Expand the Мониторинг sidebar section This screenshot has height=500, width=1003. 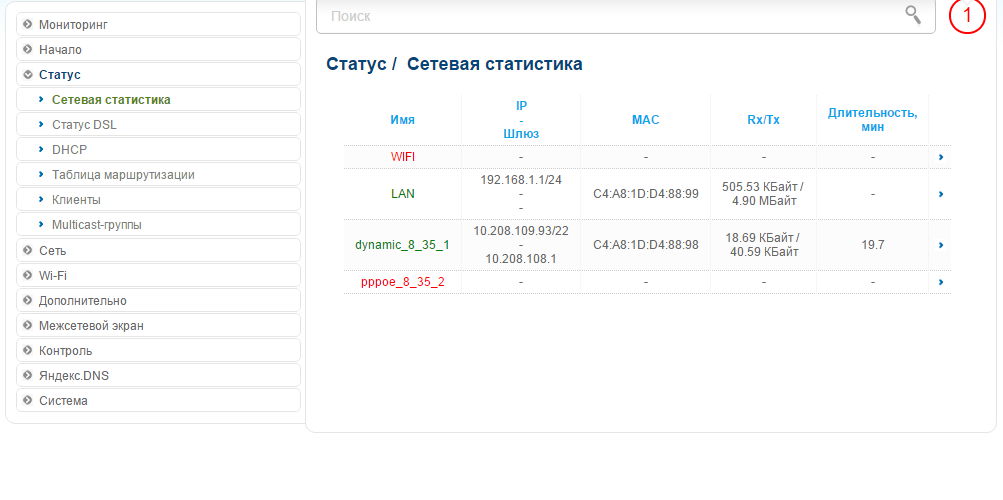(73, 24)
